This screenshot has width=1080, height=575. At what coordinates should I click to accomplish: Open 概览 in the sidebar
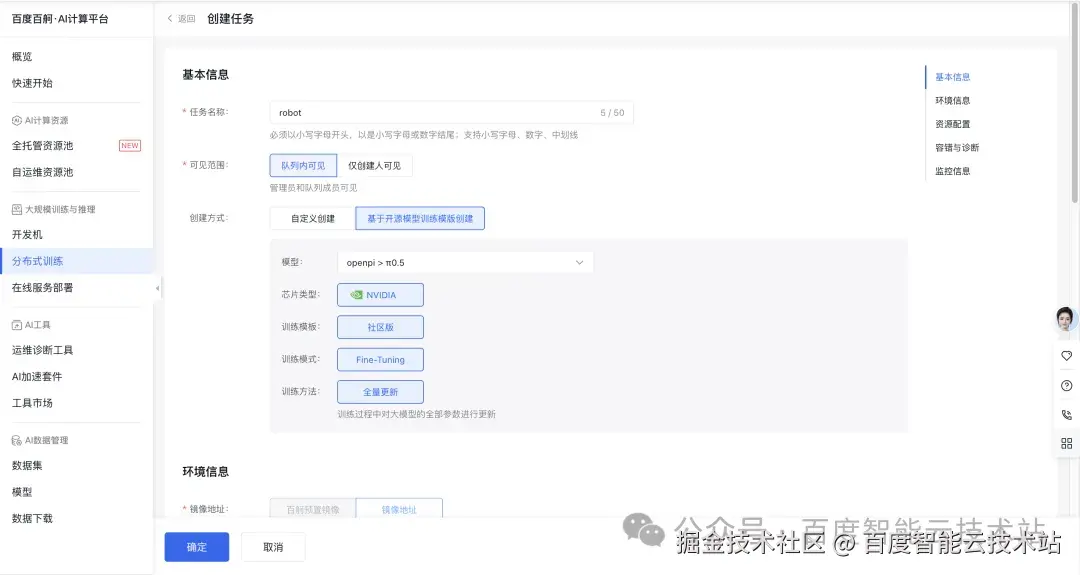coord(22,56)
